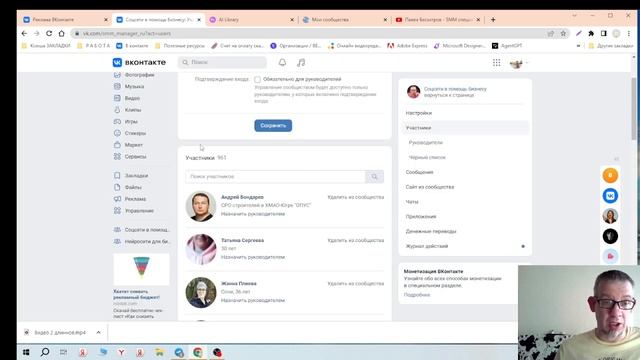Open VK notifications bell
Image resolution: width=640 pixels, height=360 pixels.
282,62
